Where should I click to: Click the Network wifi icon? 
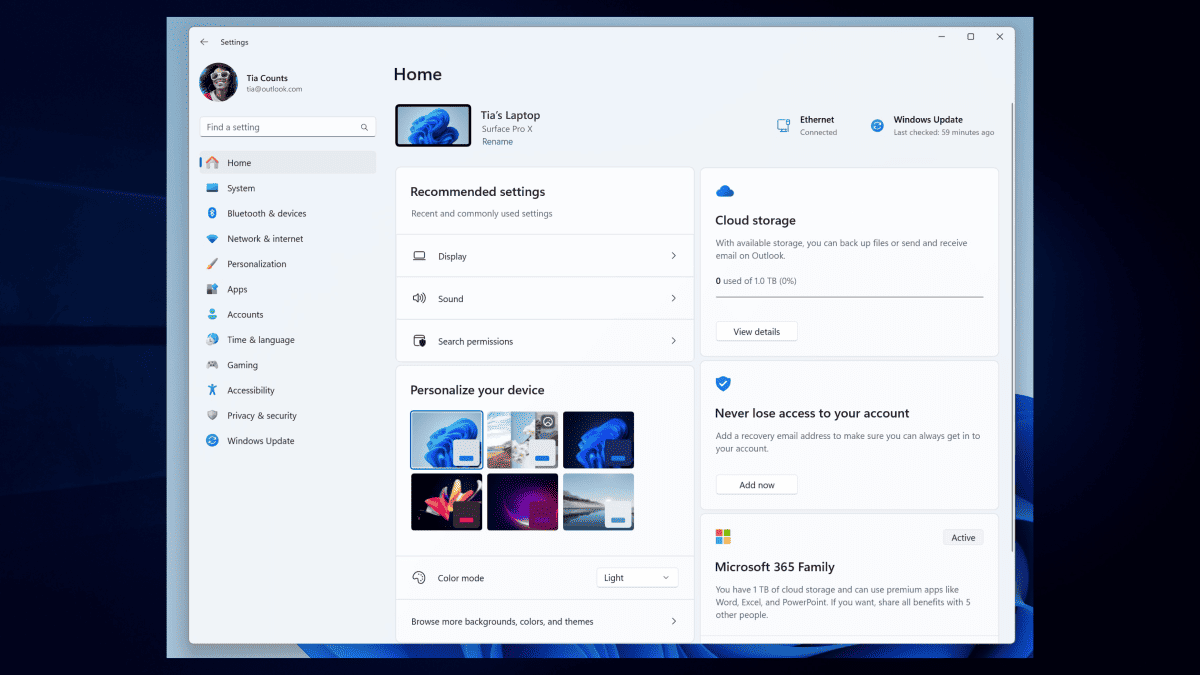pos(212,239)
